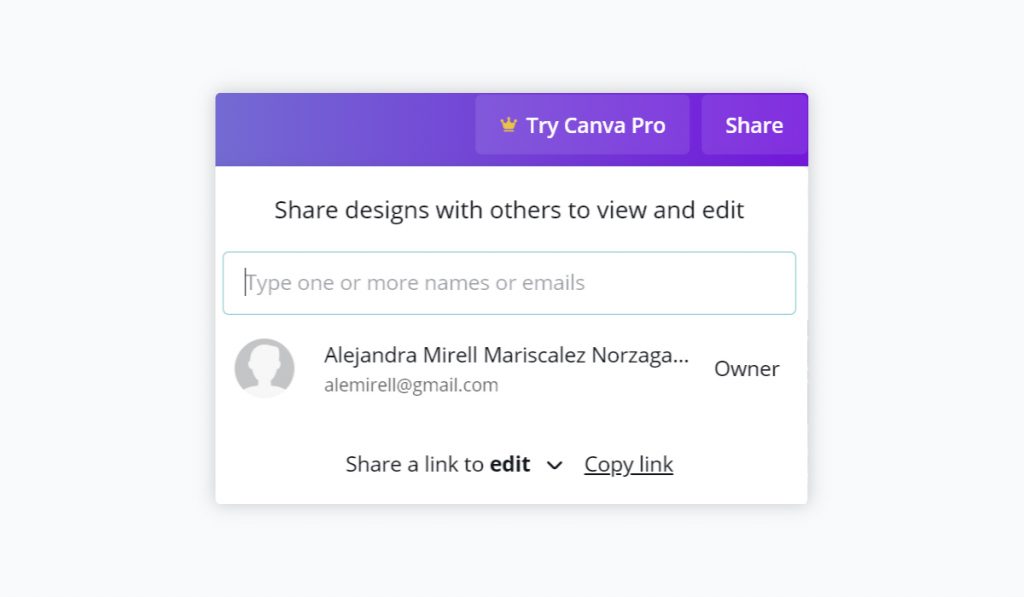Viewport: 1024px width, 597px height.
Task: Click the Owner role label
Action: [x=746, y=368]
